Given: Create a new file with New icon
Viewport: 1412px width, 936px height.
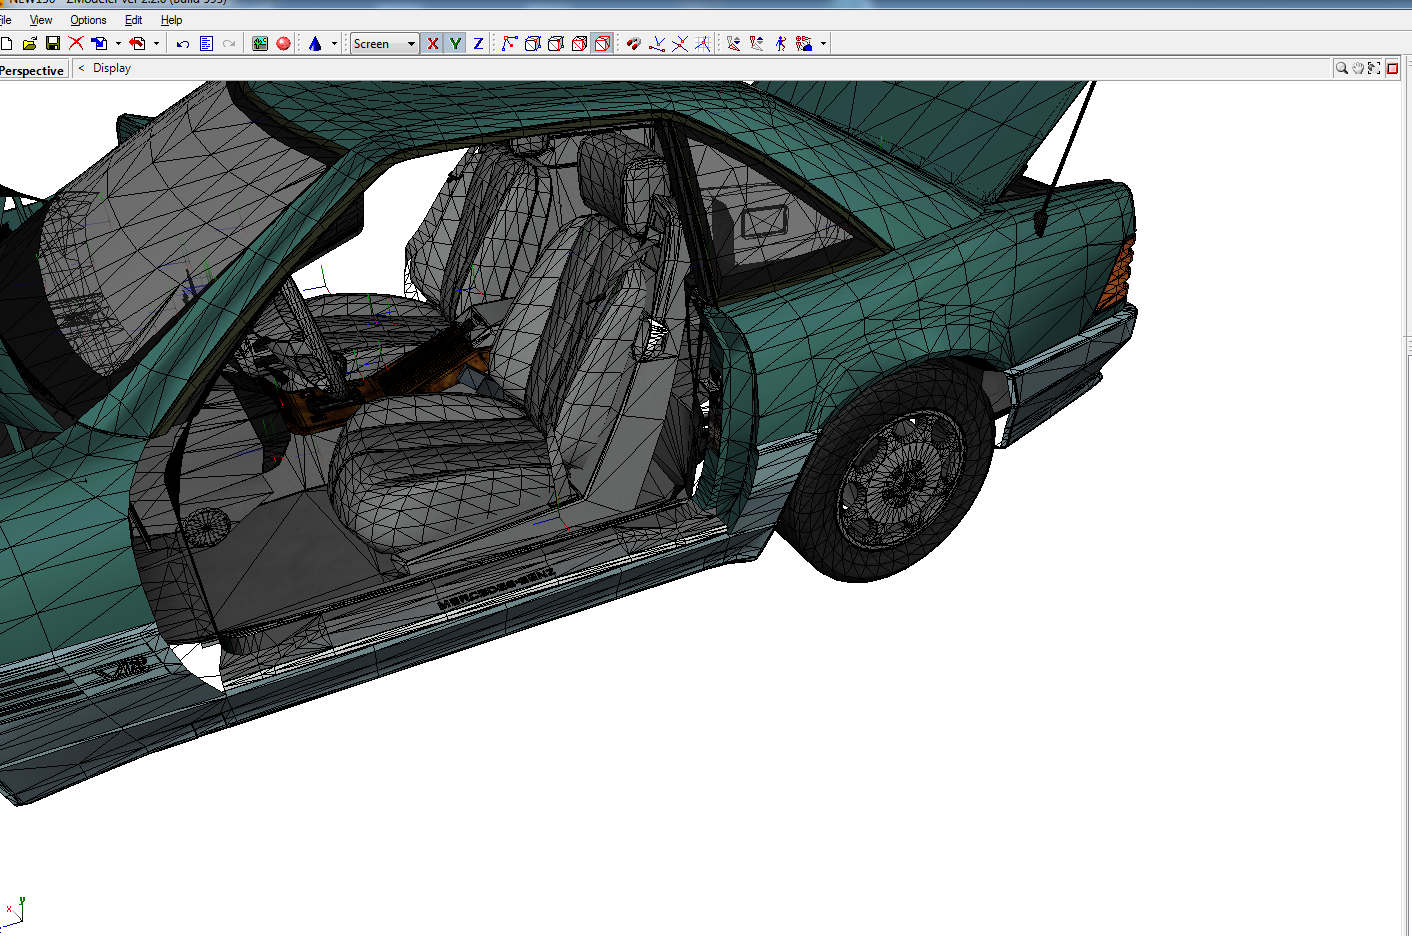Looking at the screenshot, I should (7, 44).
